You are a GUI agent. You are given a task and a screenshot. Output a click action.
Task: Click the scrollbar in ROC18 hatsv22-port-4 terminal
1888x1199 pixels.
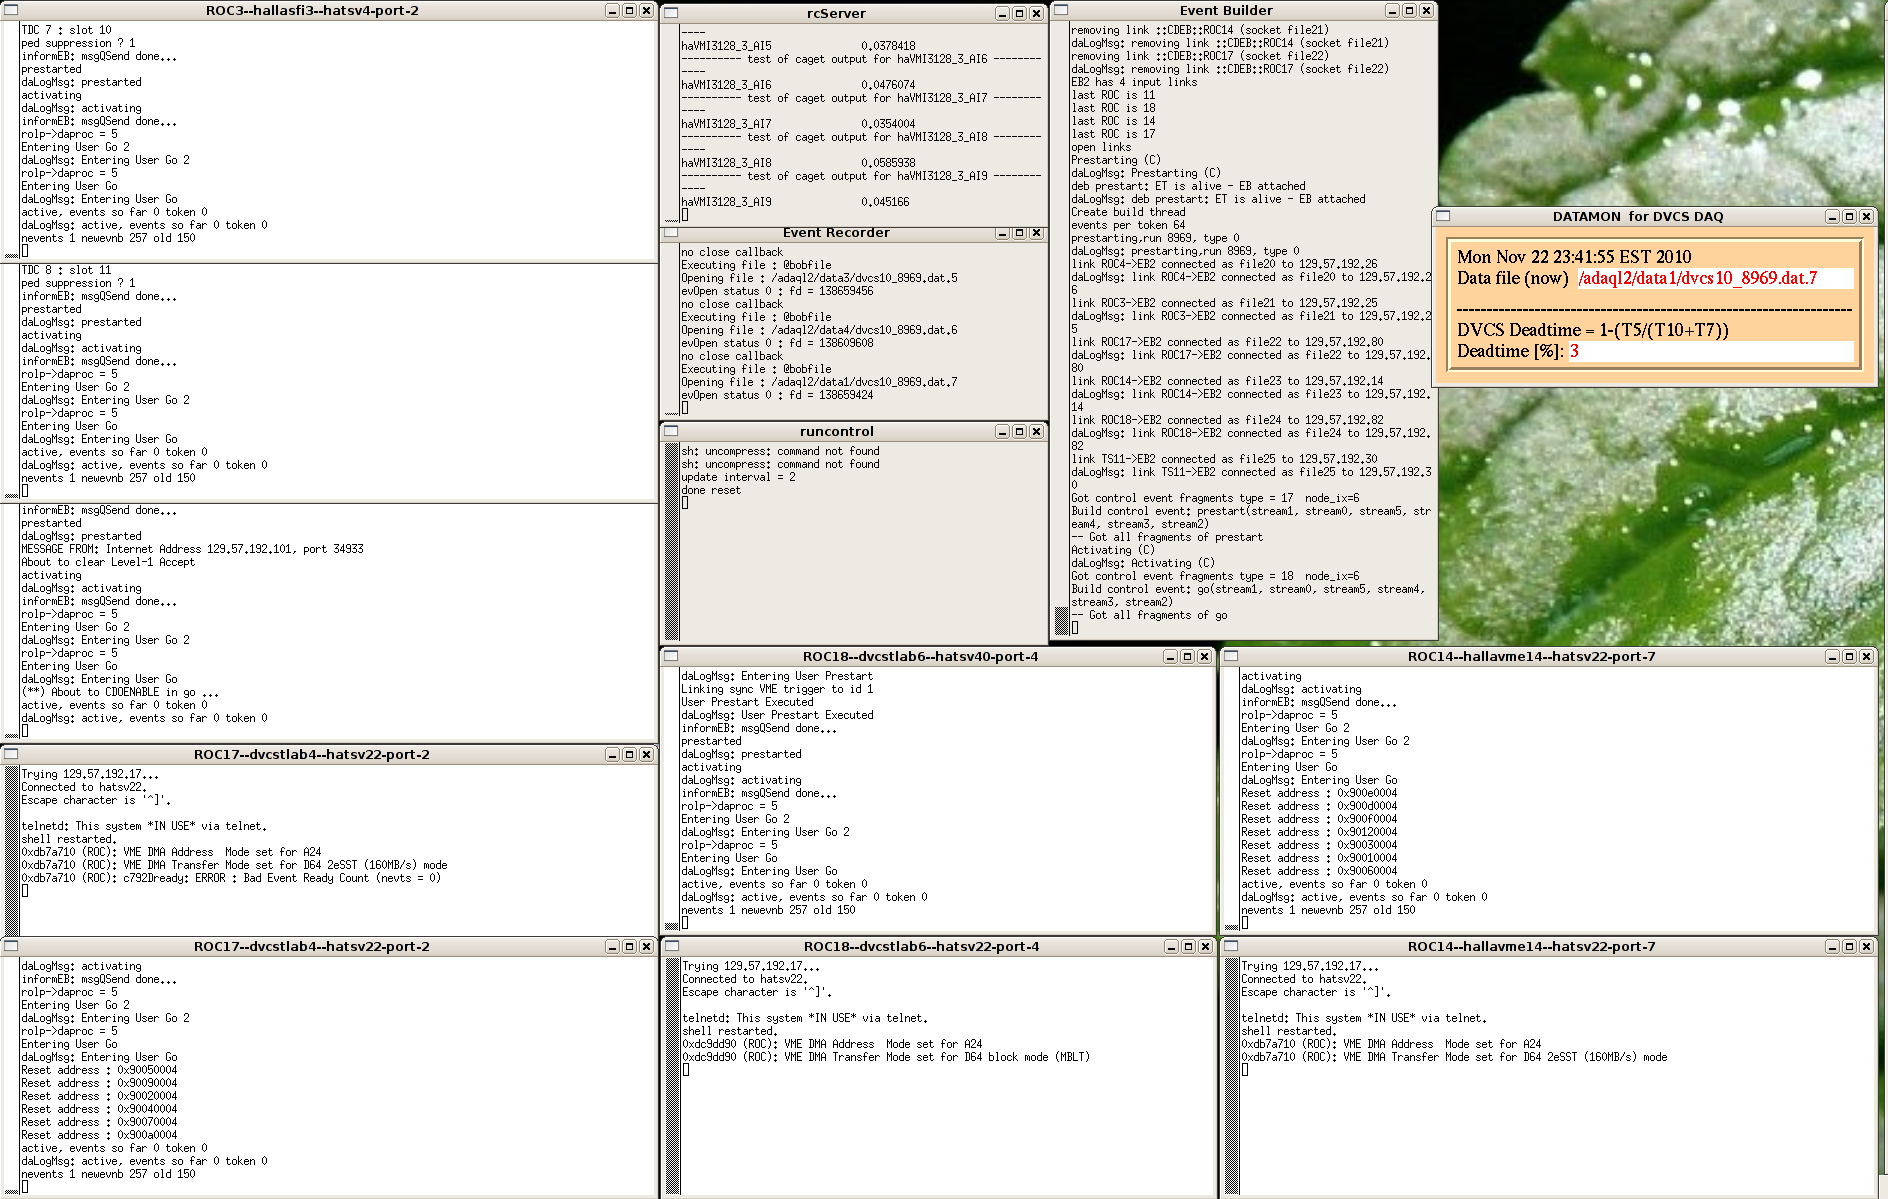tap(672, 1076)
